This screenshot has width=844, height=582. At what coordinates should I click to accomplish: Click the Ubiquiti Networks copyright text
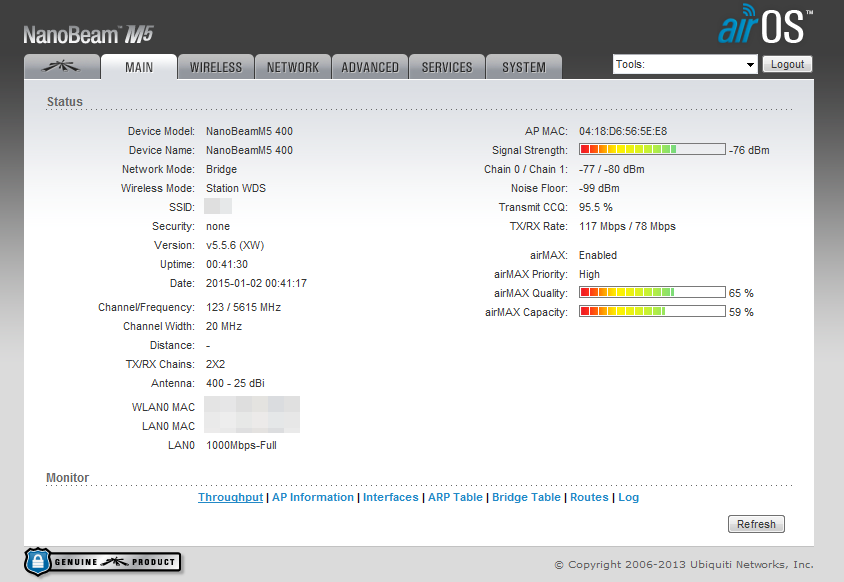point(684,564)
